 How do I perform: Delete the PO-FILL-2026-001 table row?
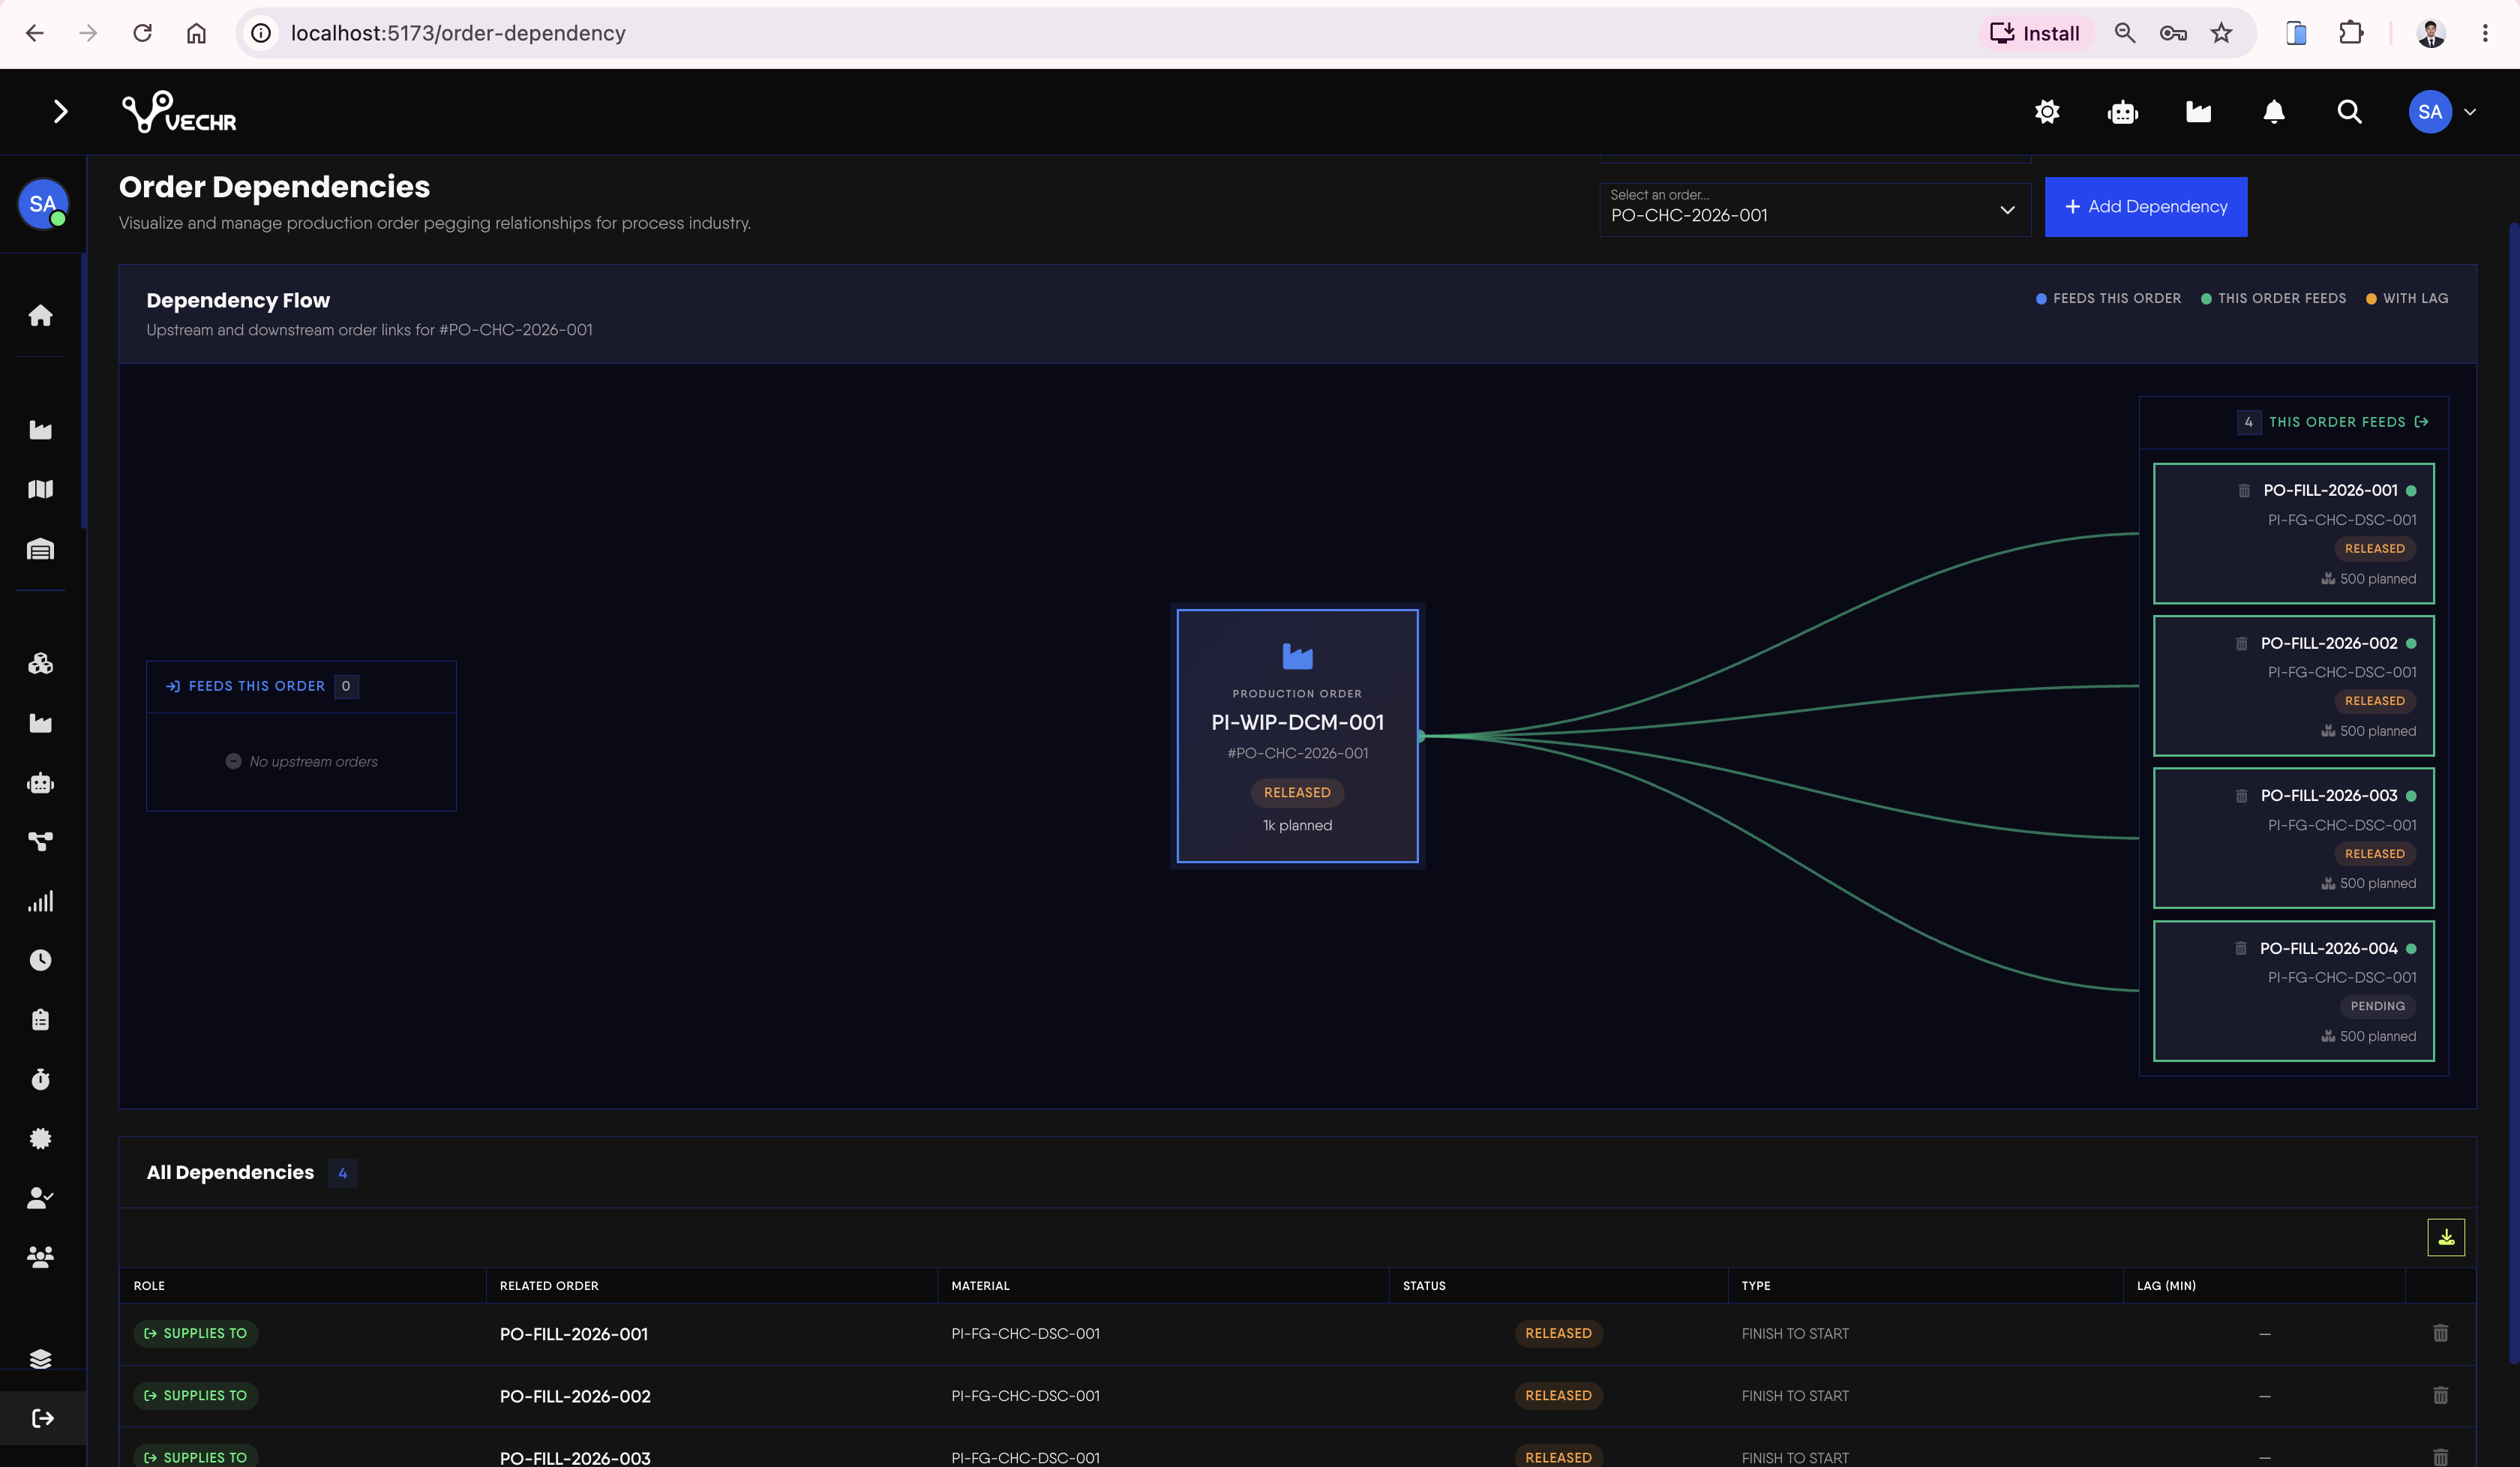[2440, 1333]
